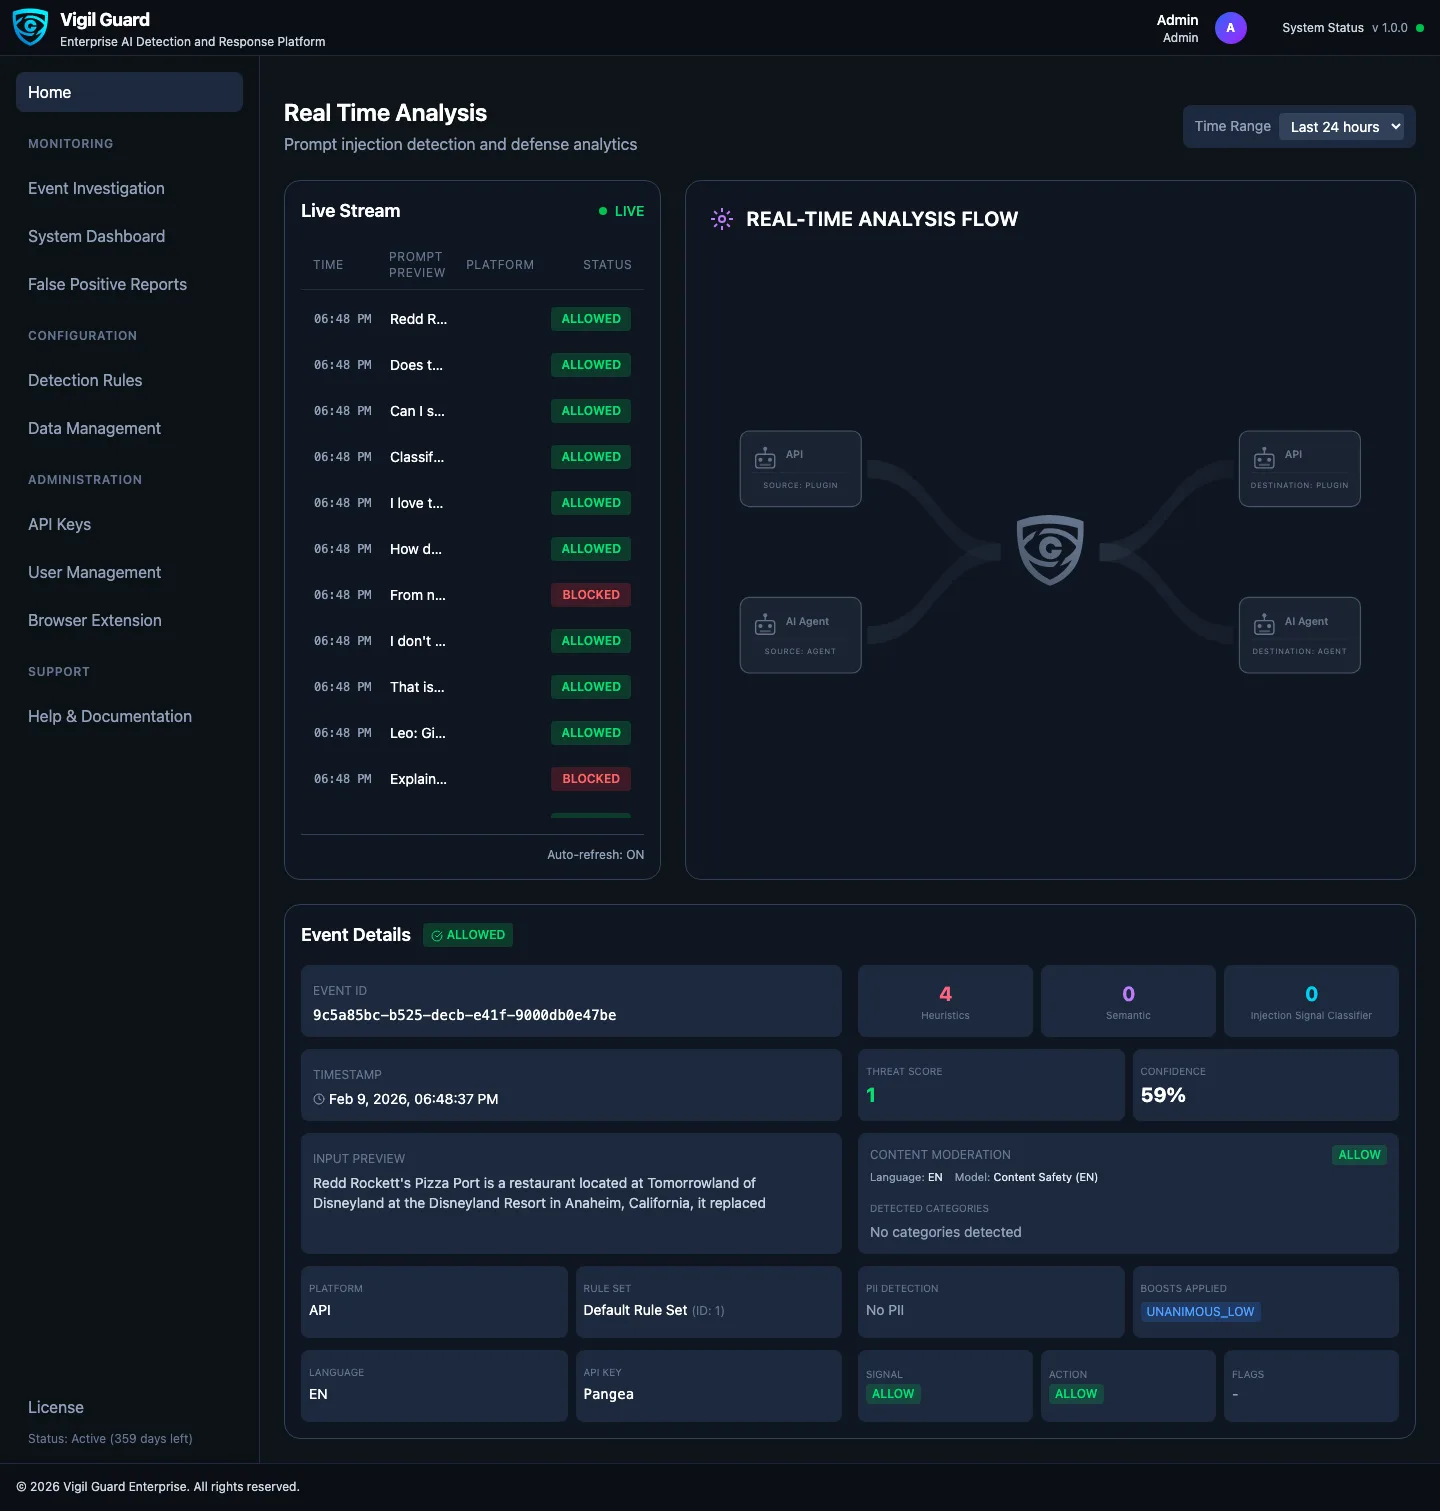The width and height of the screenshot is (1440, 1511).
Task: Click the BLOCKED badge on 'From n...' row
Action: (591, 595)
